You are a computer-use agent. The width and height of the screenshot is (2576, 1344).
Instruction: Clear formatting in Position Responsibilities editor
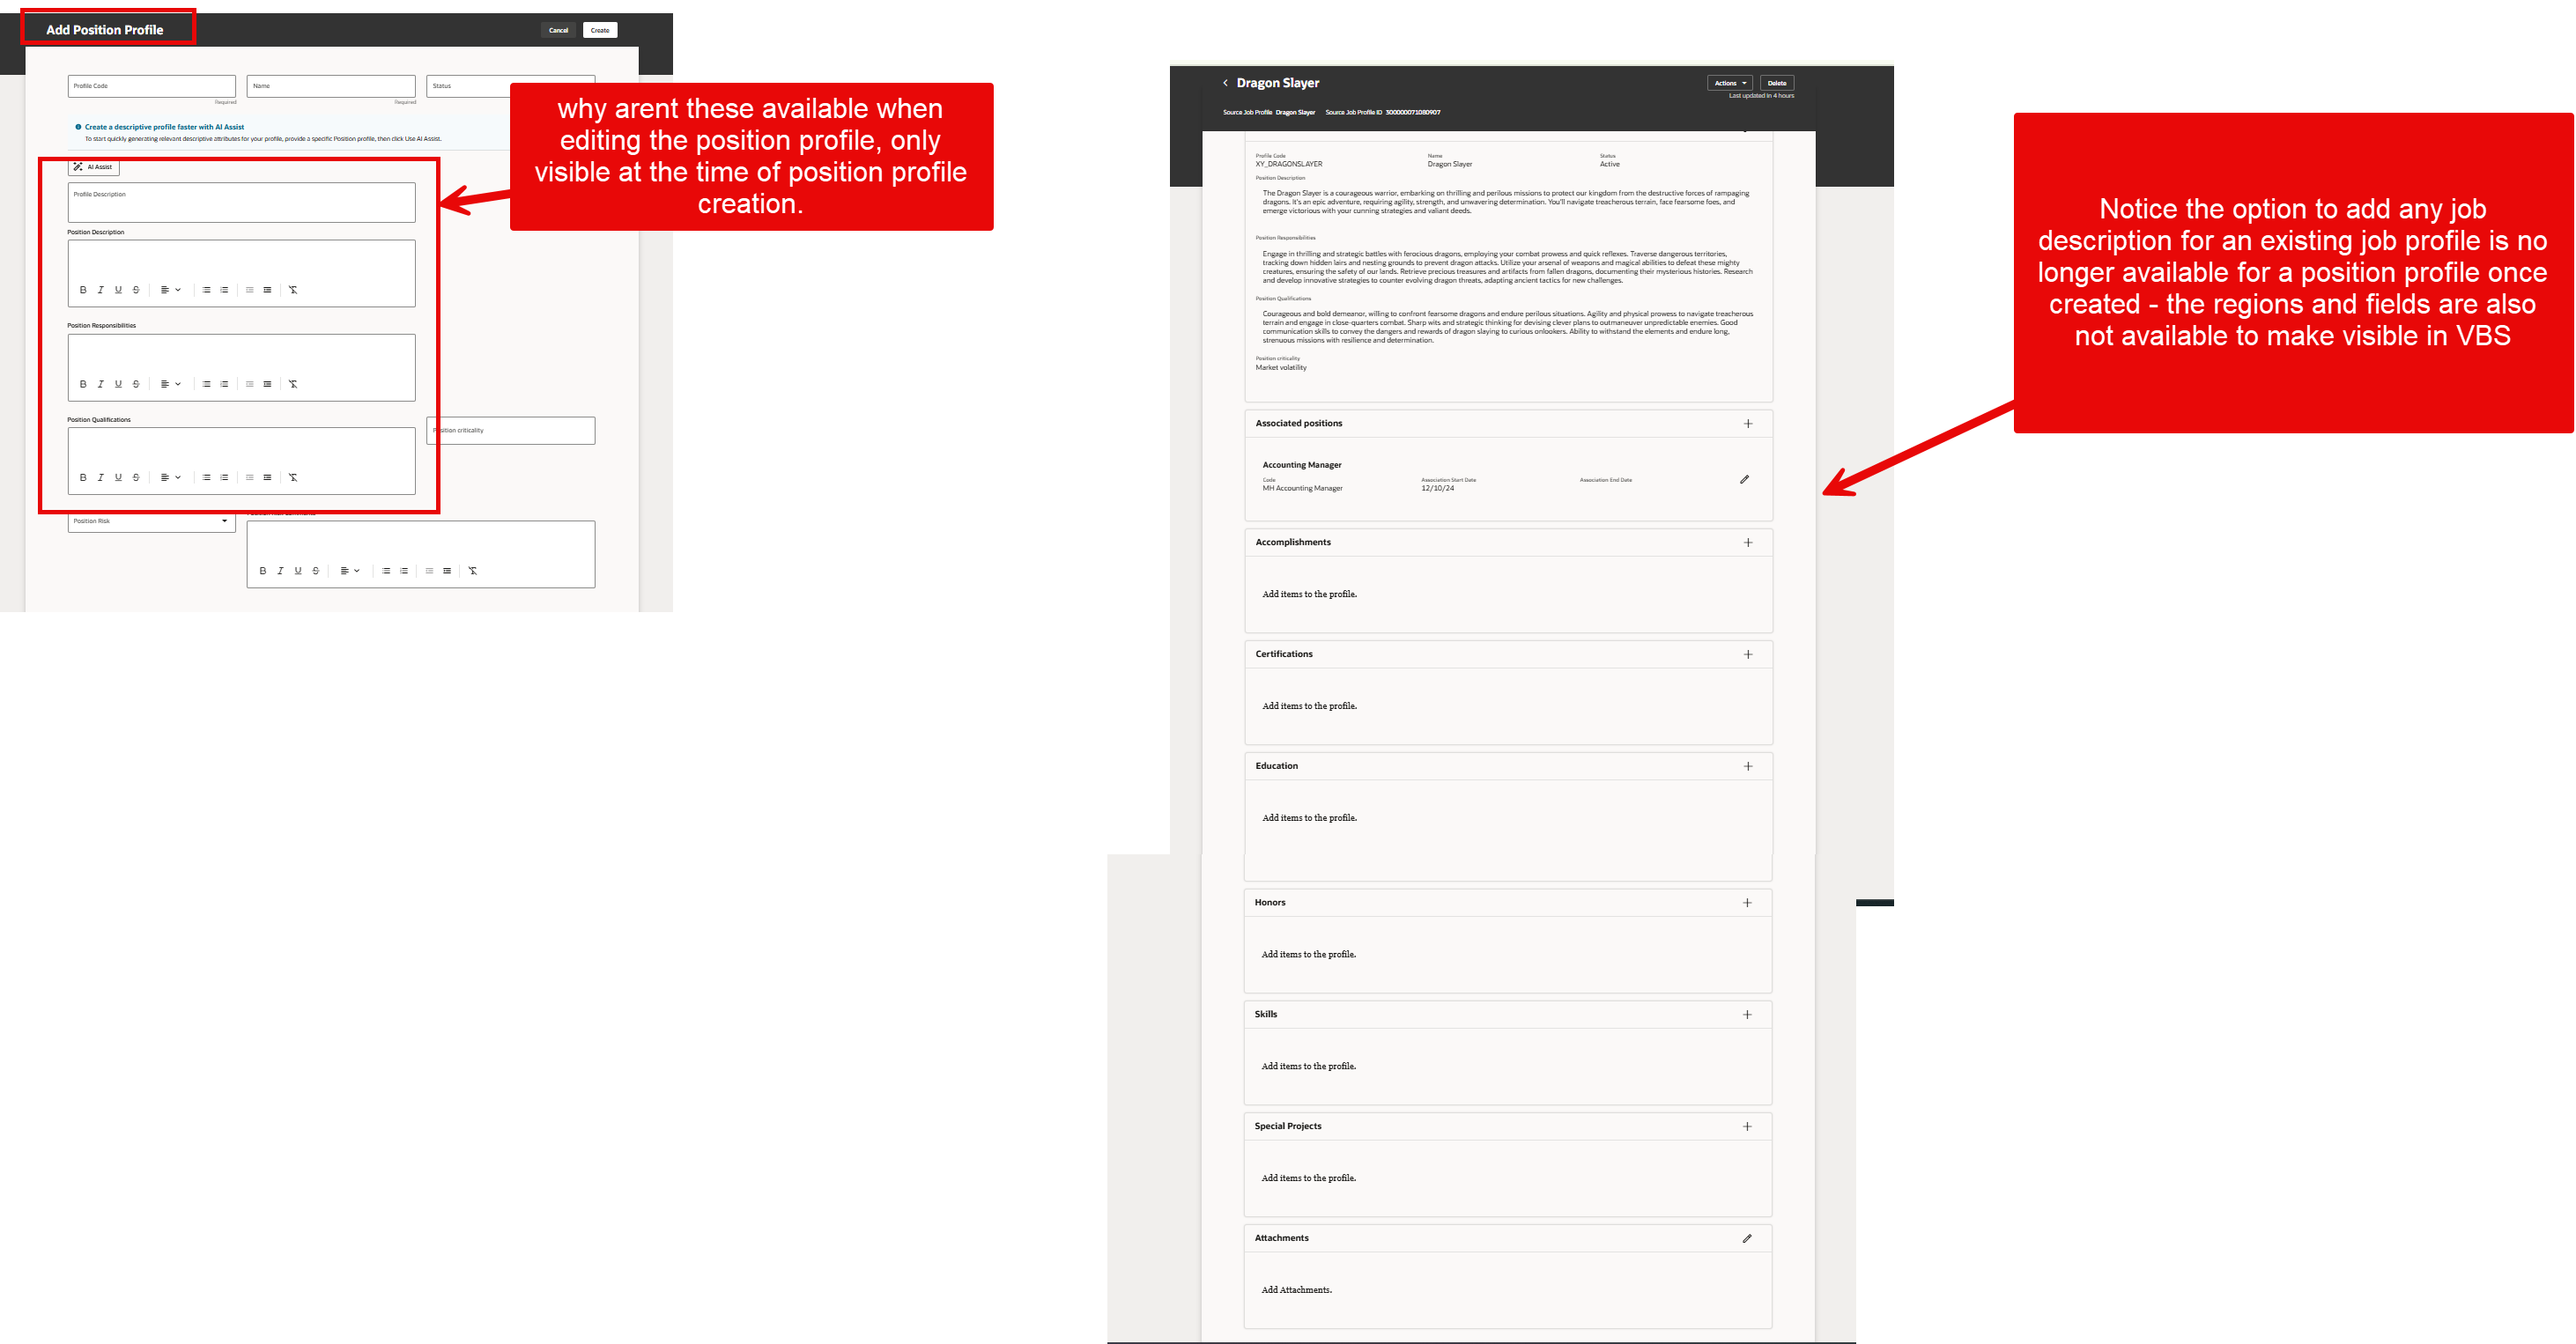pos(293,384)
